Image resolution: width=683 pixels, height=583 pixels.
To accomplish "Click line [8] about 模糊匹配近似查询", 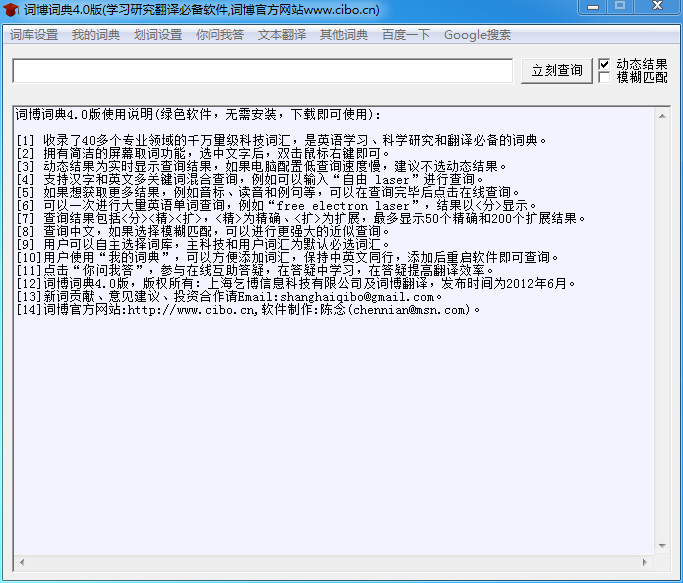I will click(203, 231).
